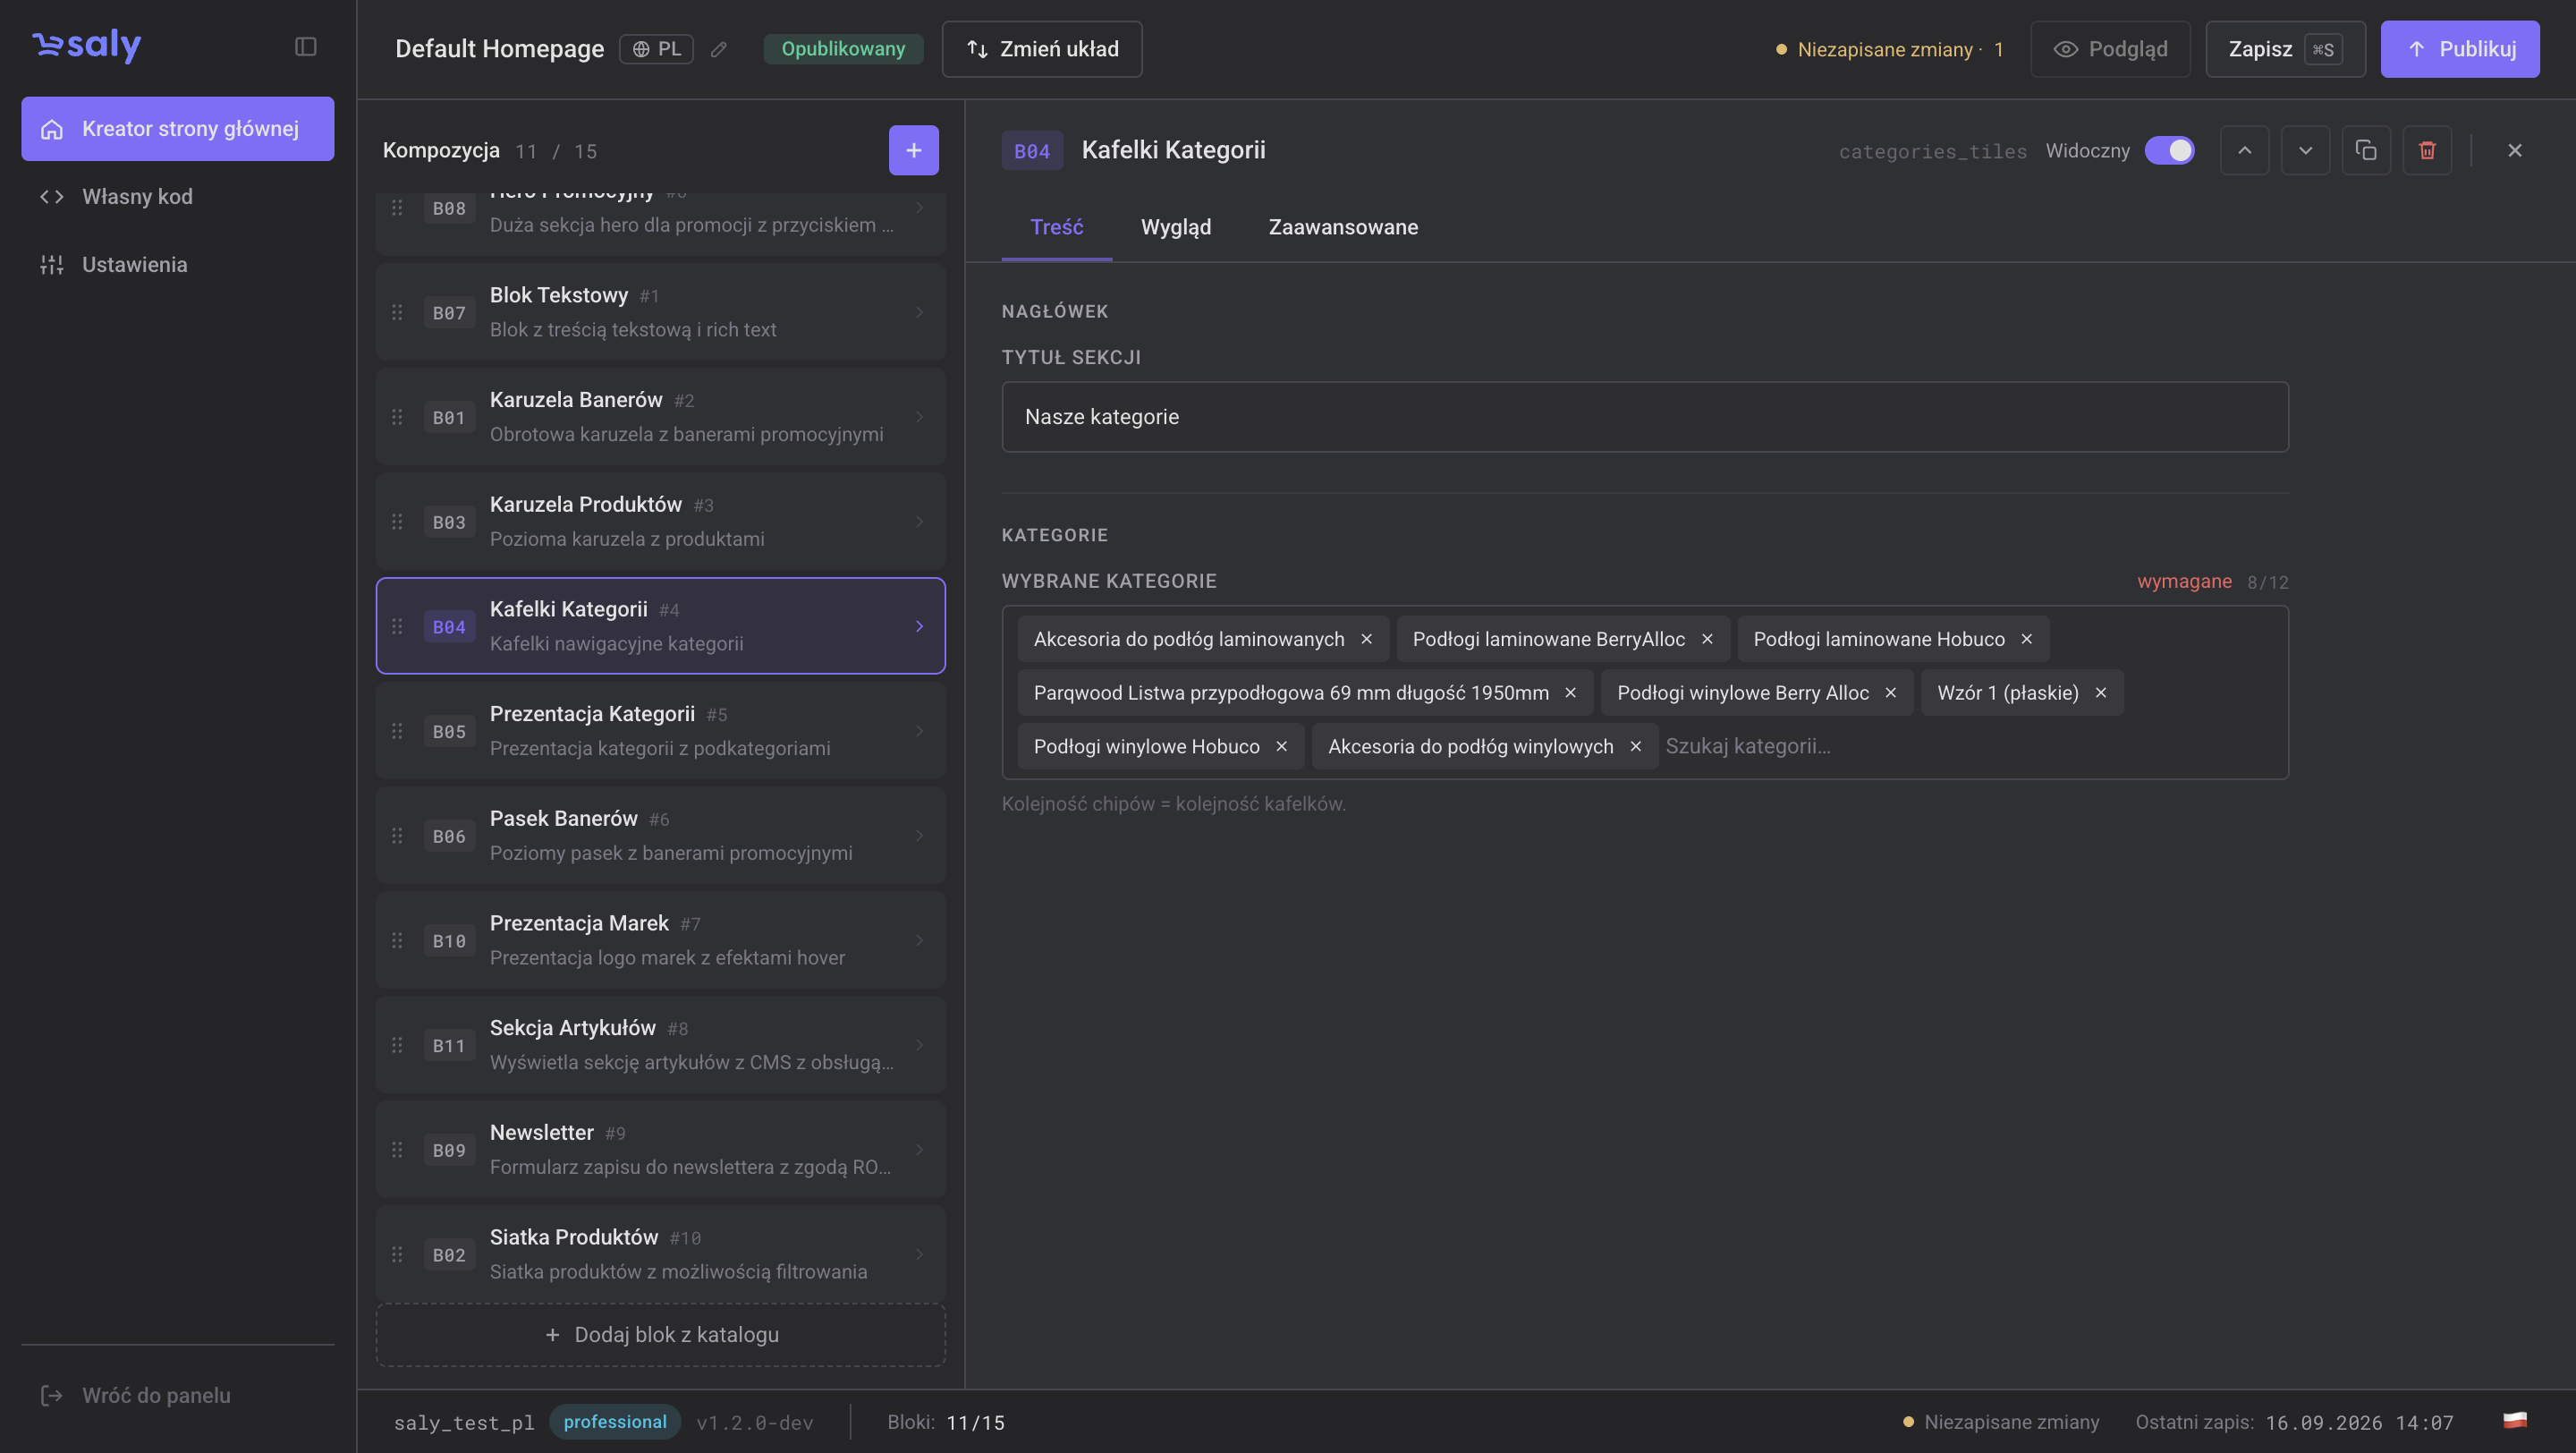Click the Publikuj button
The width and height of the screenshot is (2576, 1453).
click(2459, 49)
